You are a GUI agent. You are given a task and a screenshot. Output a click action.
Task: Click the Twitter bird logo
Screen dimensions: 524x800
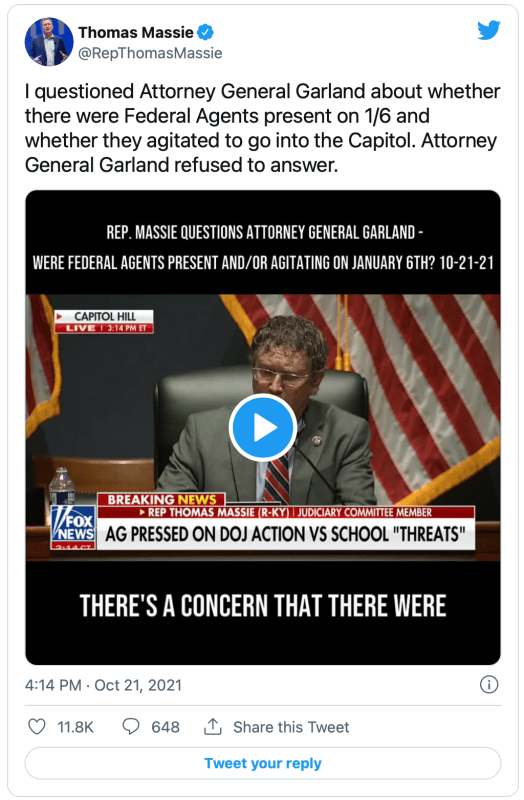(x=488, y=31)
